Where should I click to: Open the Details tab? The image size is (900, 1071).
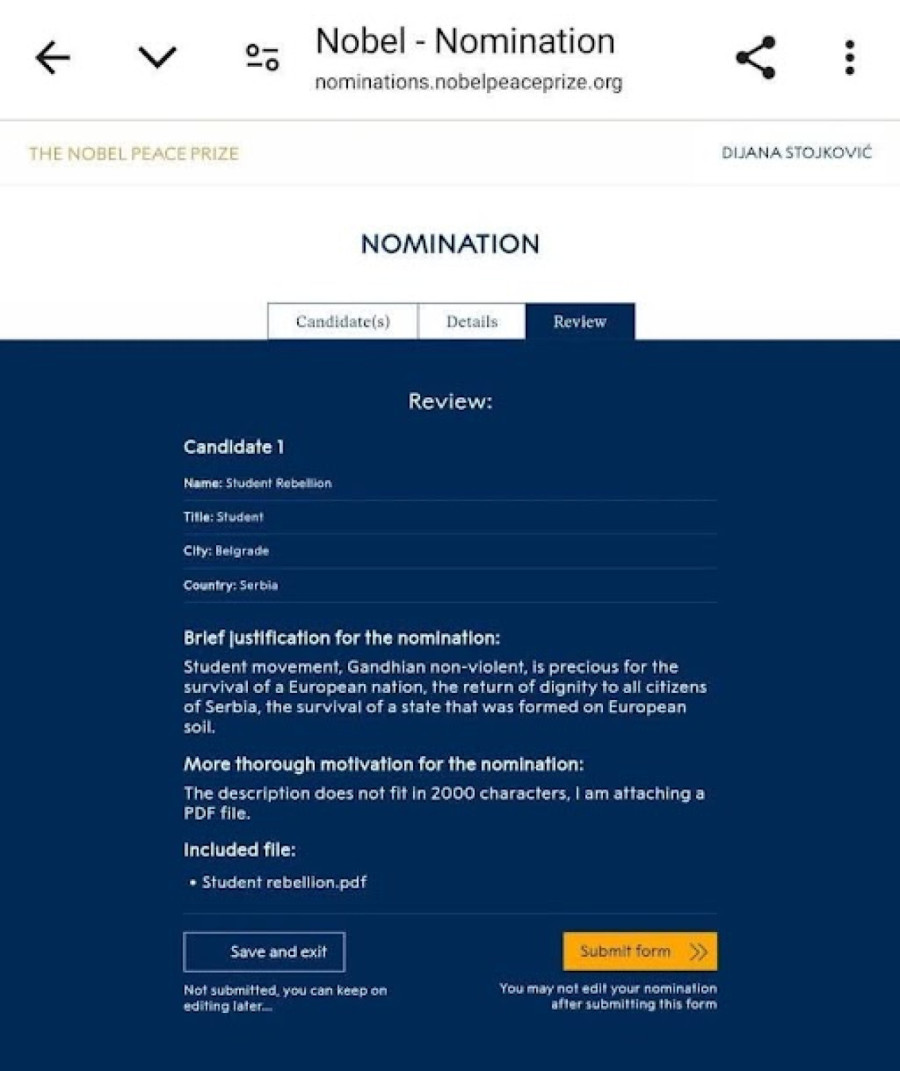pos(471,322)
